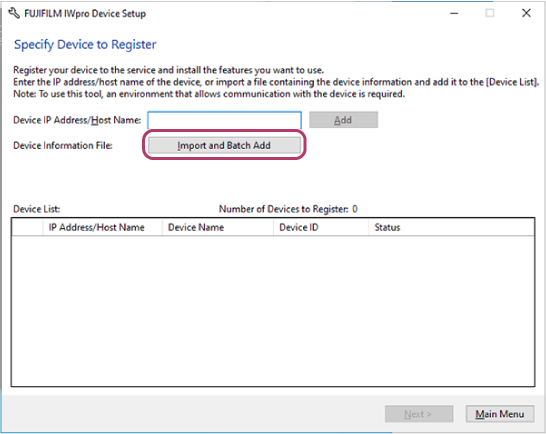Minimize the Device Setup window
Screen dimensions: 546x434
[454, 14]
